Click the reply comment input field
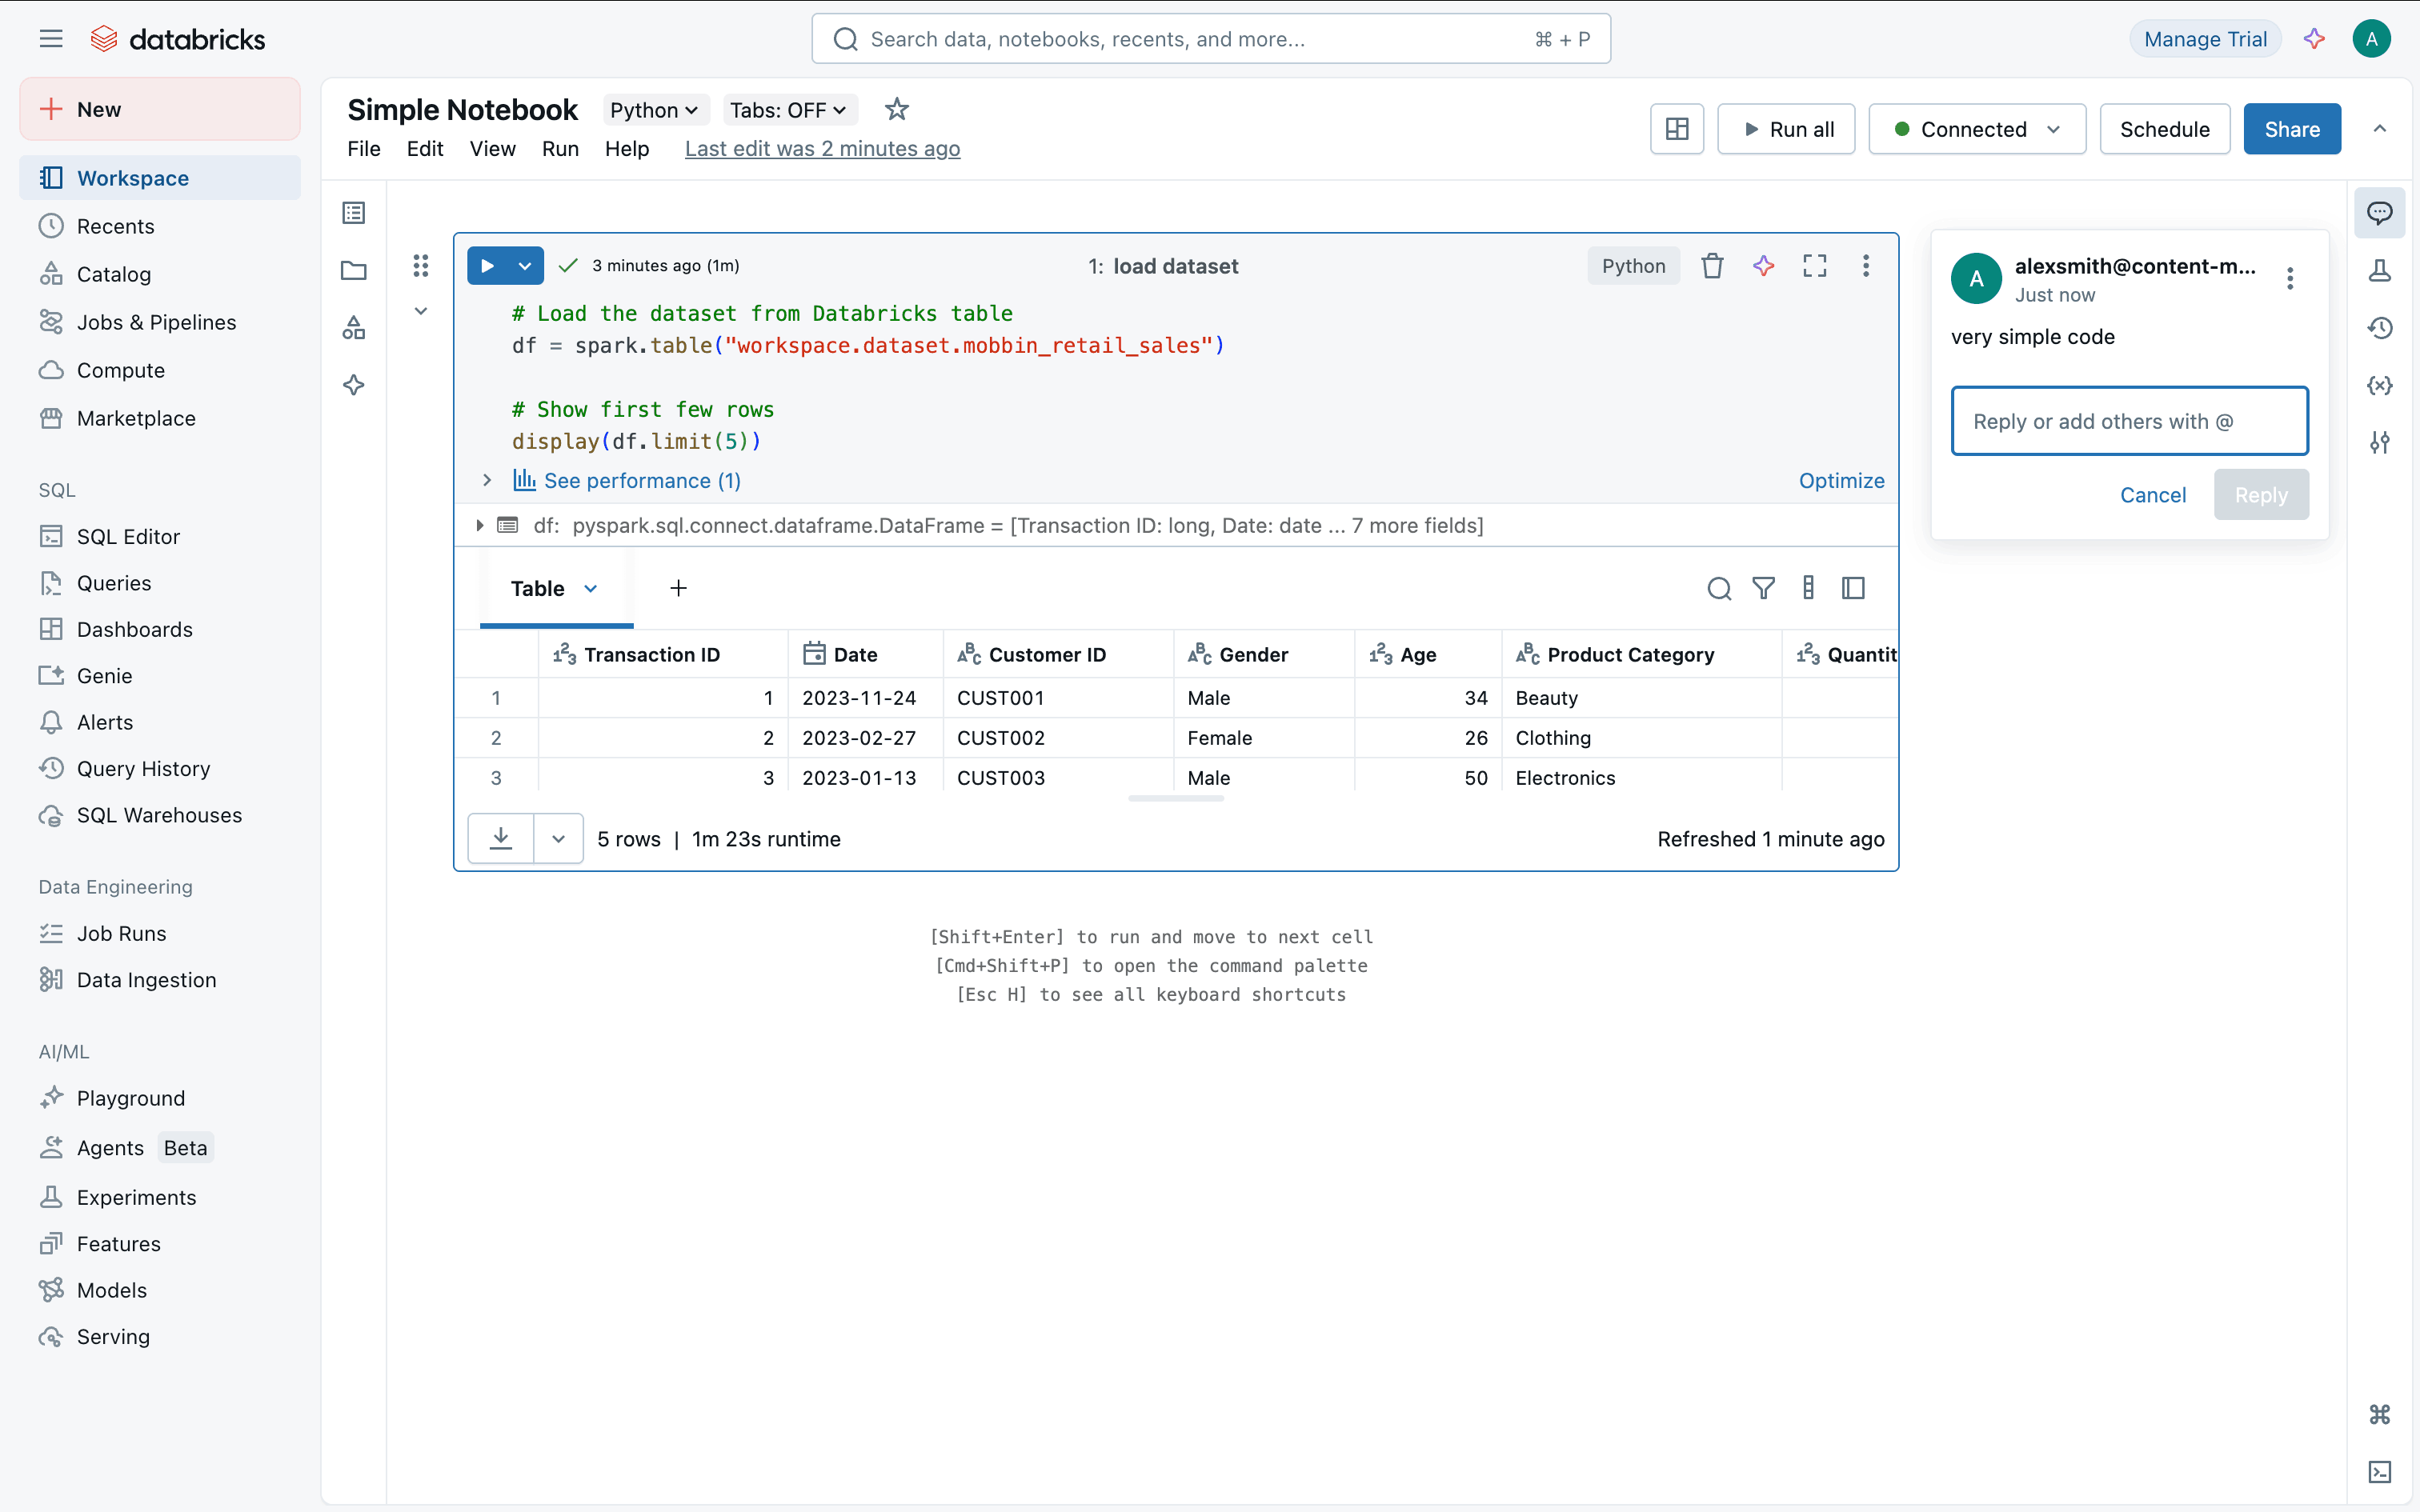Screen dimensions: 2420x1512 click(x=2129, y=421)
